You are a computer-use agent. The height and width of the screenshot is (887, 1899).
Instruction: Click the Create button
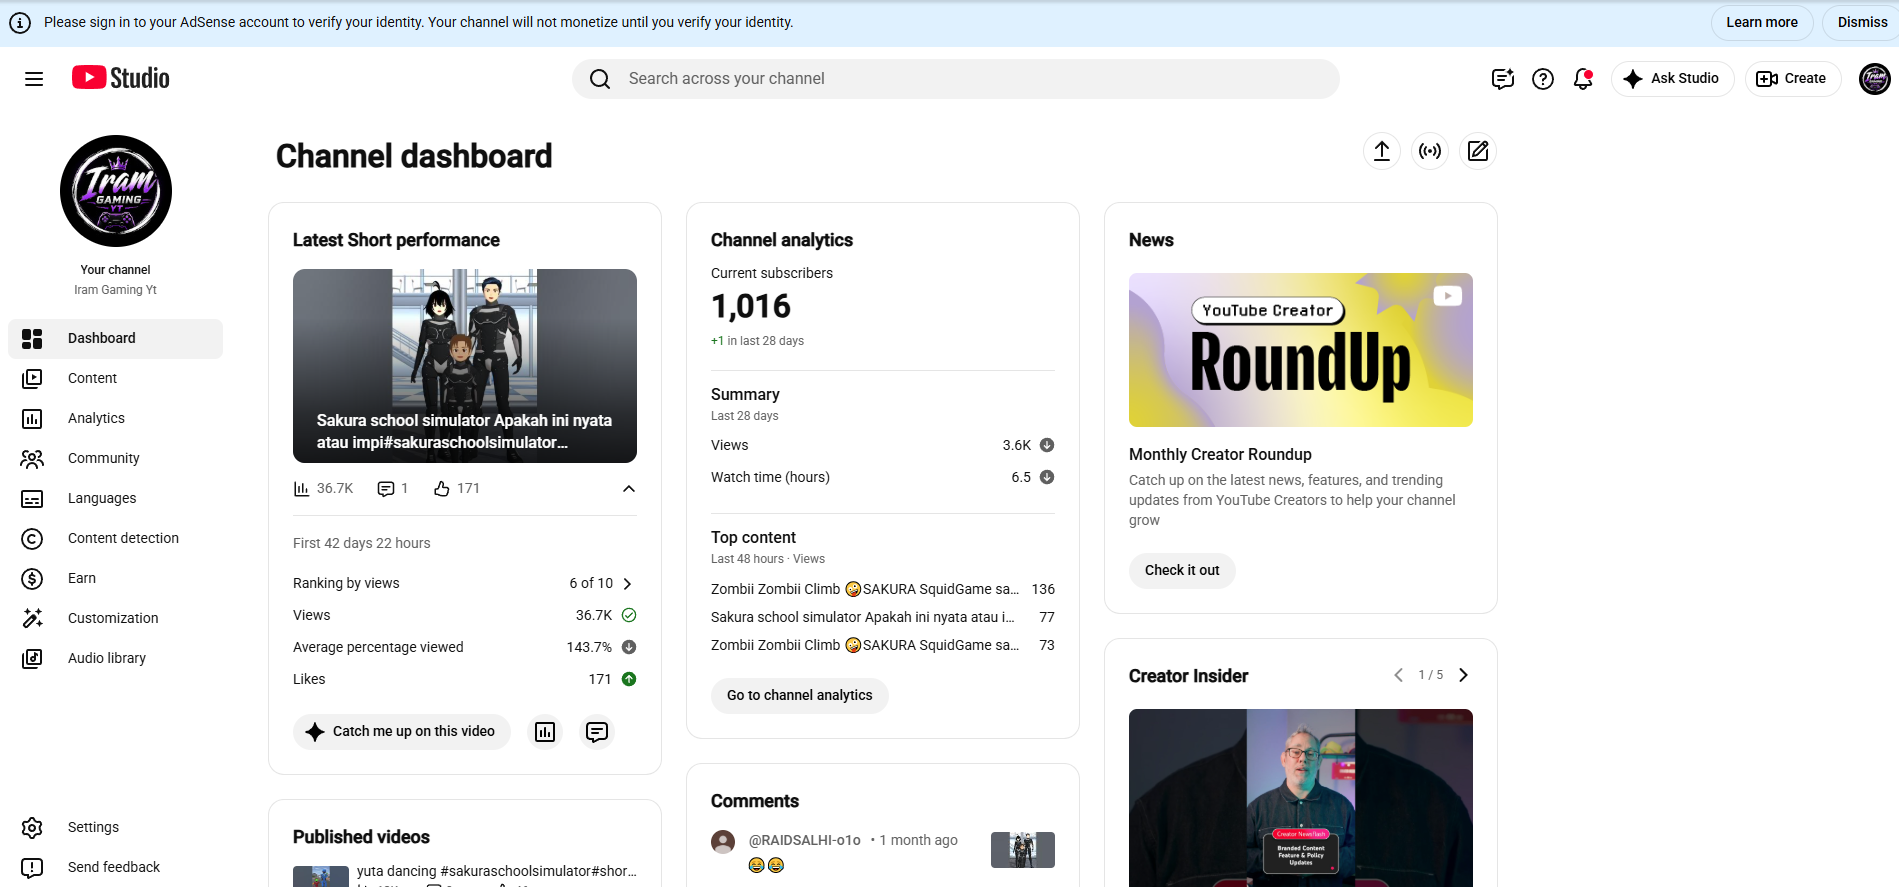[1792, 79]
